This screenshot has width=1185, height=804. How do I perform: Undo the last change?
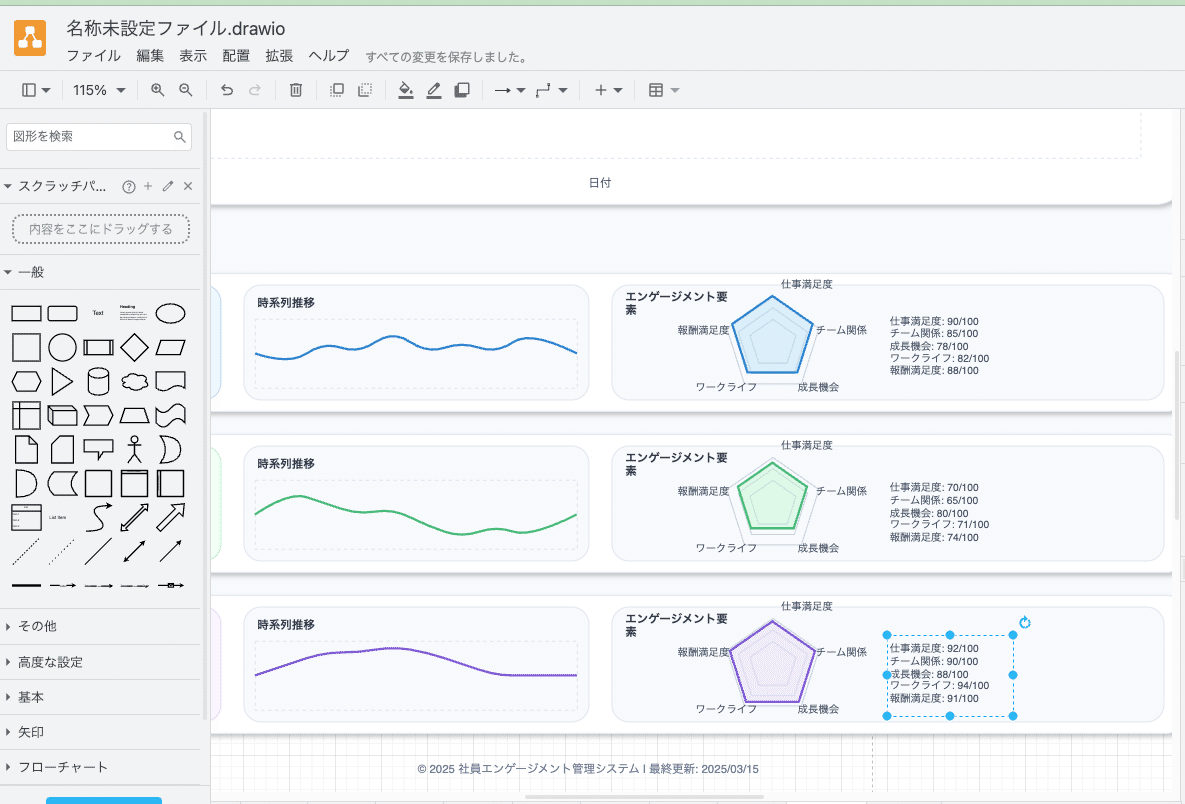[226, 90]
